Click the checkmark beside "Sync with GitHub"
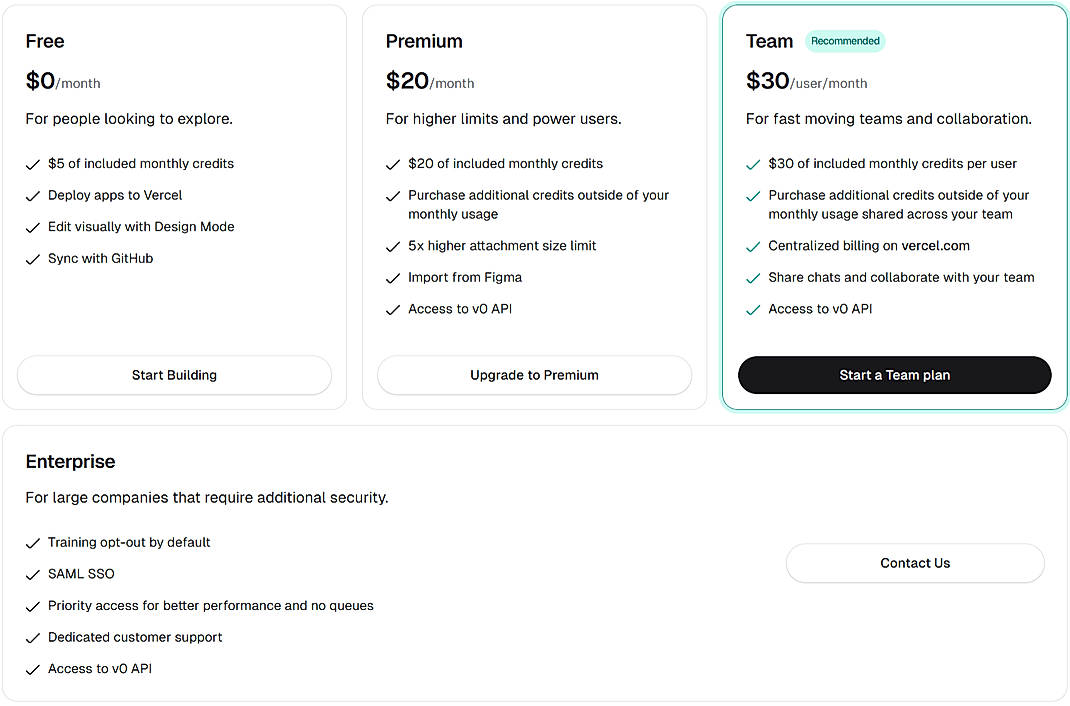1070x706 pixels. click(33, 258)
